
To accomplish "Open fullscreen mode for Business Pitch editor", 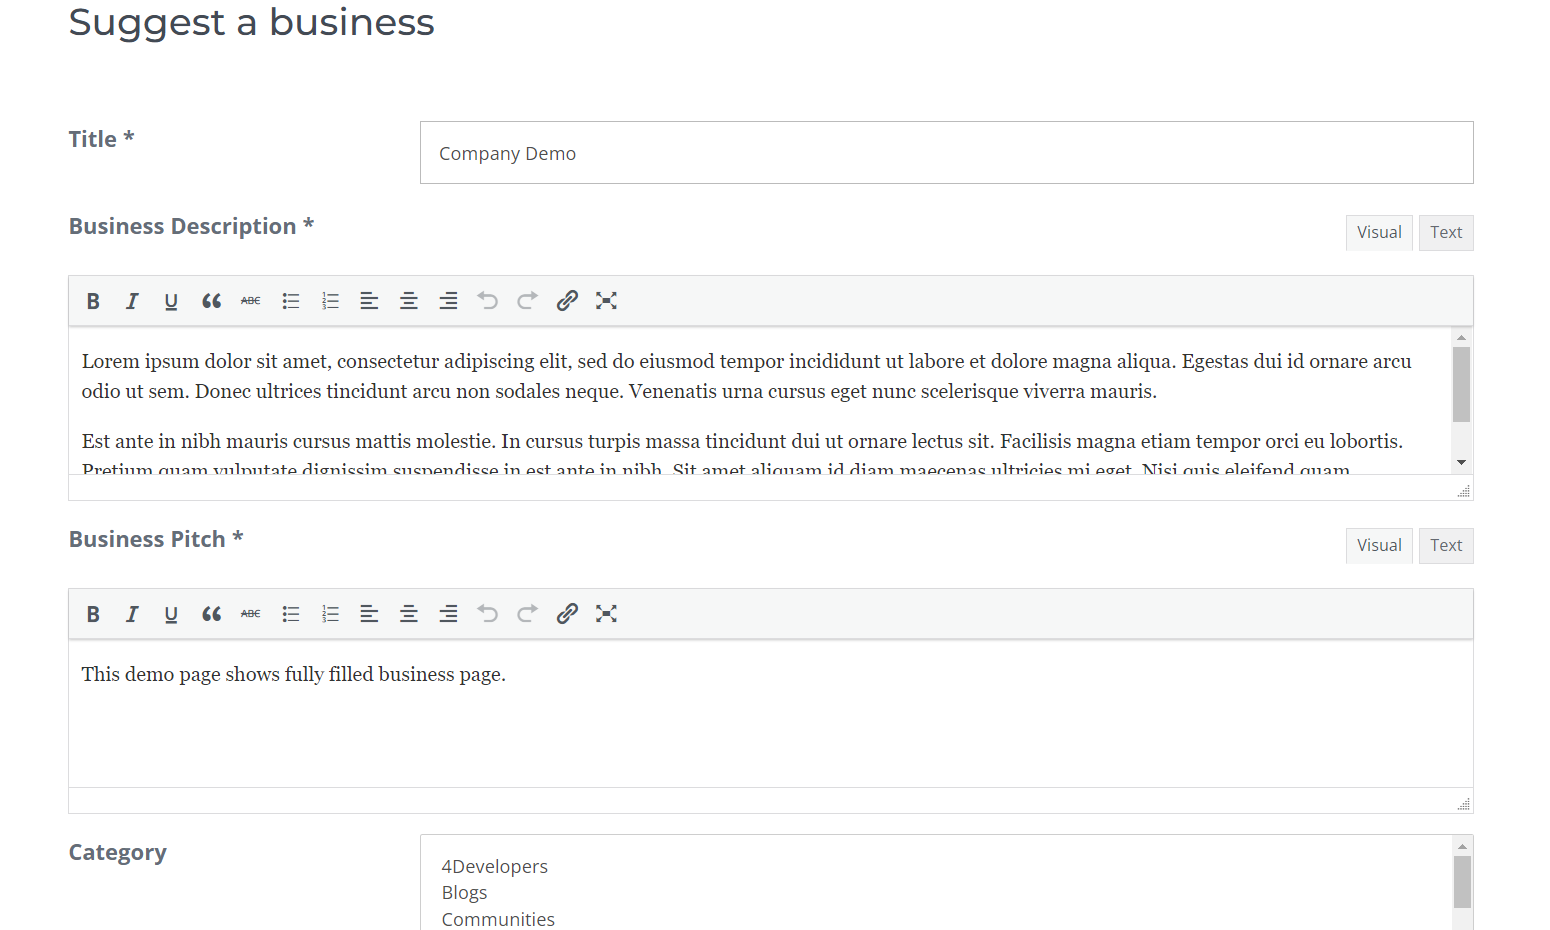I will 606,614.
